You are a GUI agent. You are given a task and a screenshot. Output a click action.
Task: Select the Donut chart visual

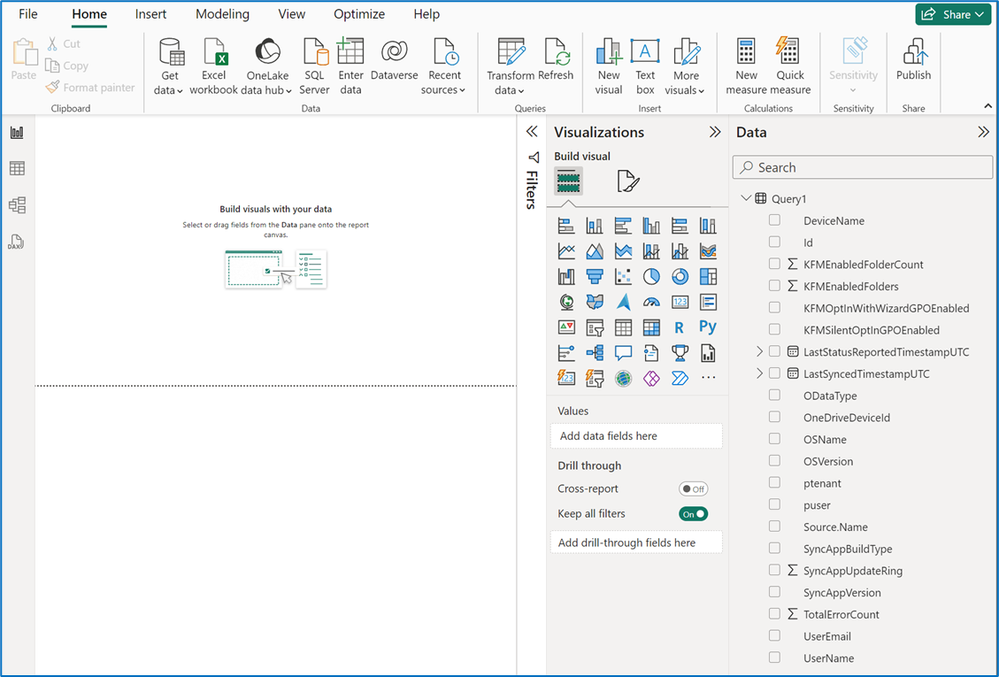680,276
